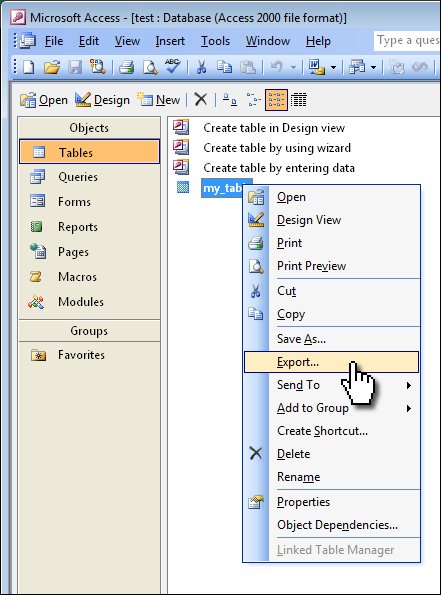This screenshot has height=595, width=441.
Task: Switch to Details view
Action: 299,100
